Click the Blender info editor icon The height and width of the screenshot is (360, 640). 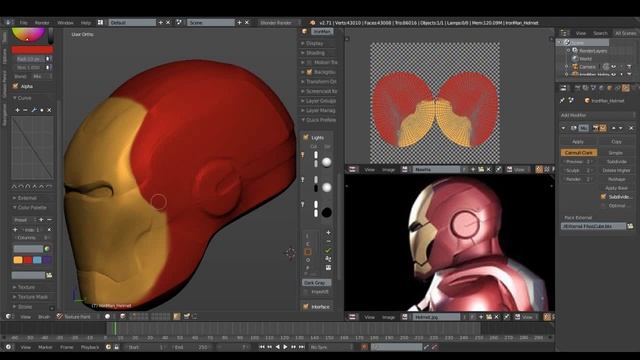click(8, 22)
